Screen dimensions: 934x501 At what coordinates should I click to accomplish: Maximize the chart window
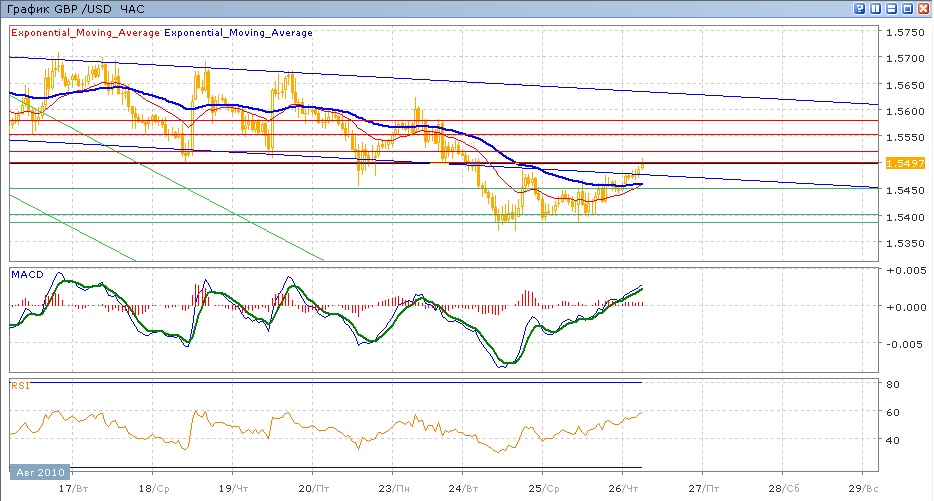(908, 8)
